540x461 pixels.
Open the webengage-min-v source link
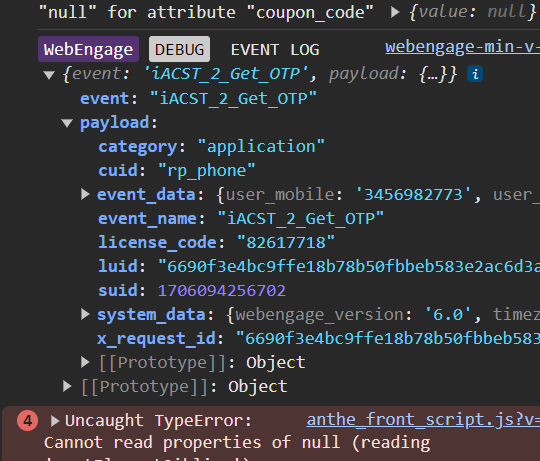(x=463, y=47)
